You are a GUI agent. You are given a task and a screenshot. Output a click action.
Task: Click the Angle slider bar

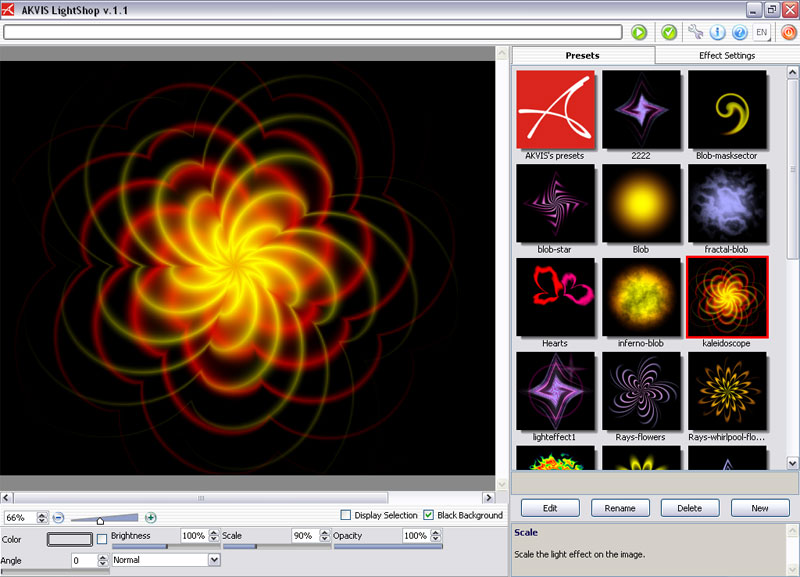(55, 571)
